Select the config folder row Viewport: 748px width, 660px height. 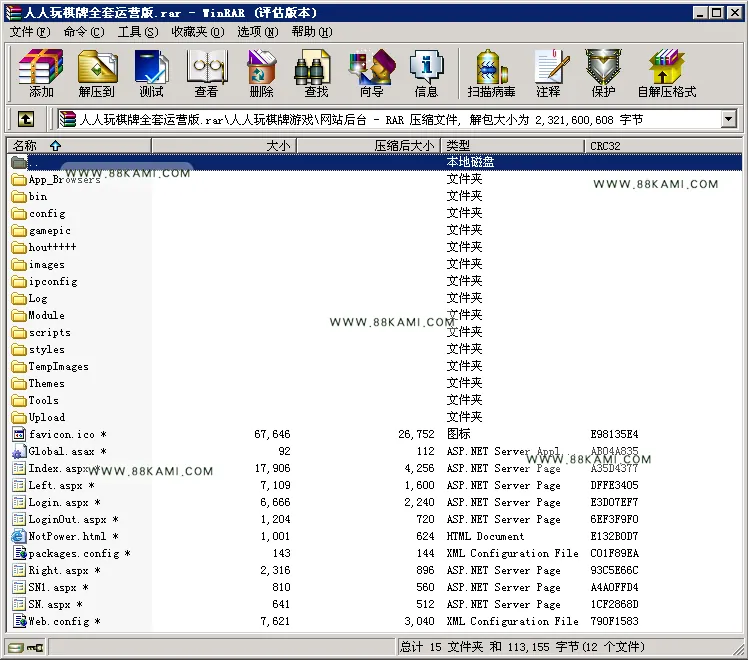click(374, 214)
